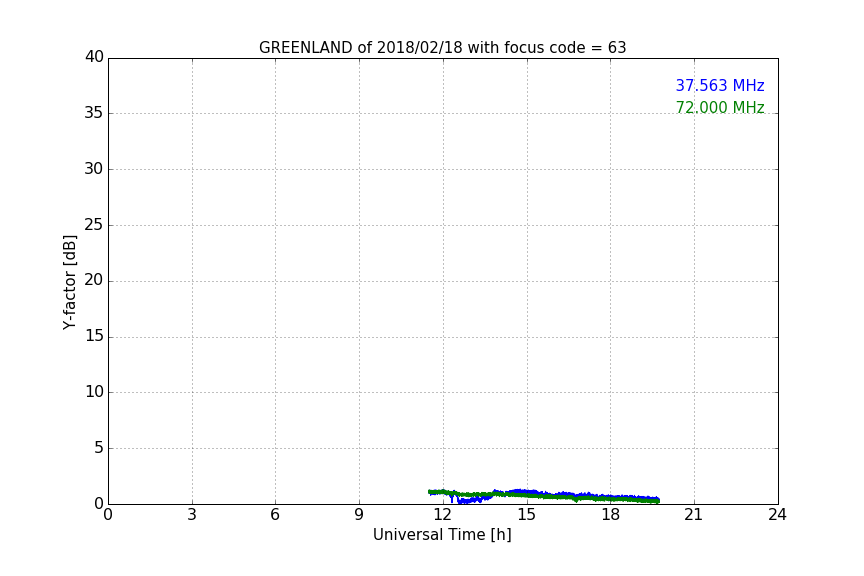Click x-axis tick label 21
Image resolution: width=864 pixels, height=576 pixels.
694,515
